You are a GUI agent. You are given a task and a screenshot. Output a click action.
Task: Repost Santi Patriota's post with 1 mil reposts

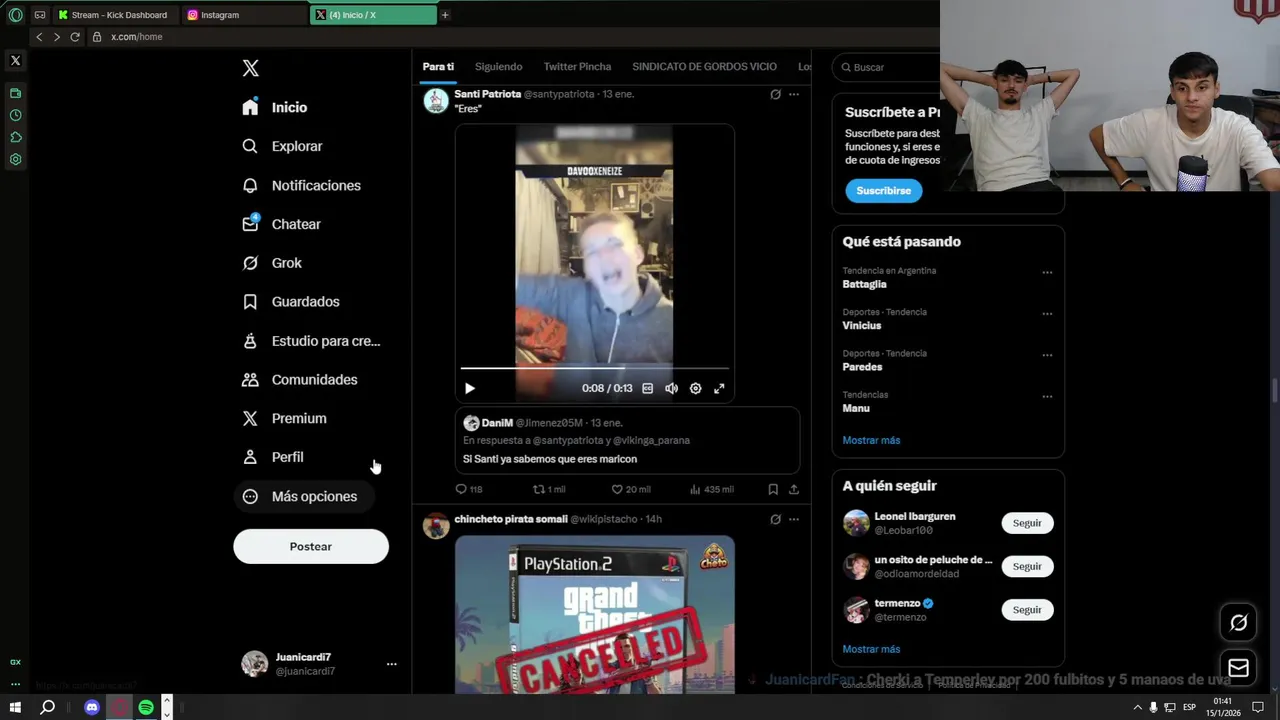(539, 489)
